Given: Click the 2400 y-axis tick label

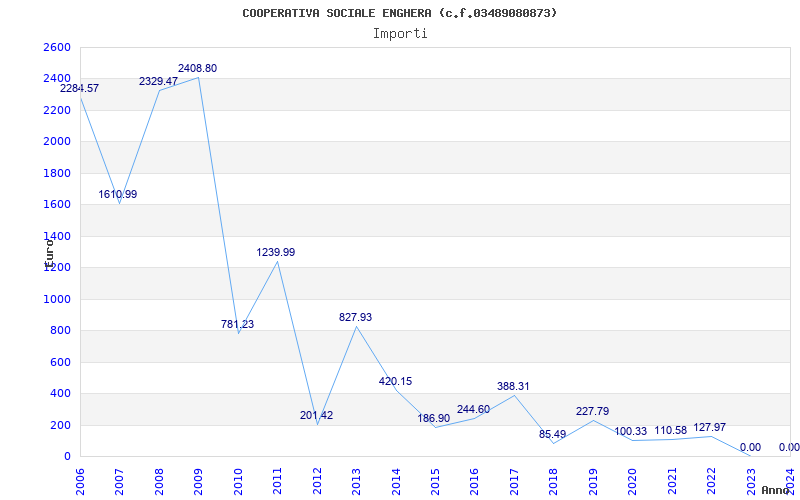Looking at the screenshot, I should click(x=57, y=79).
